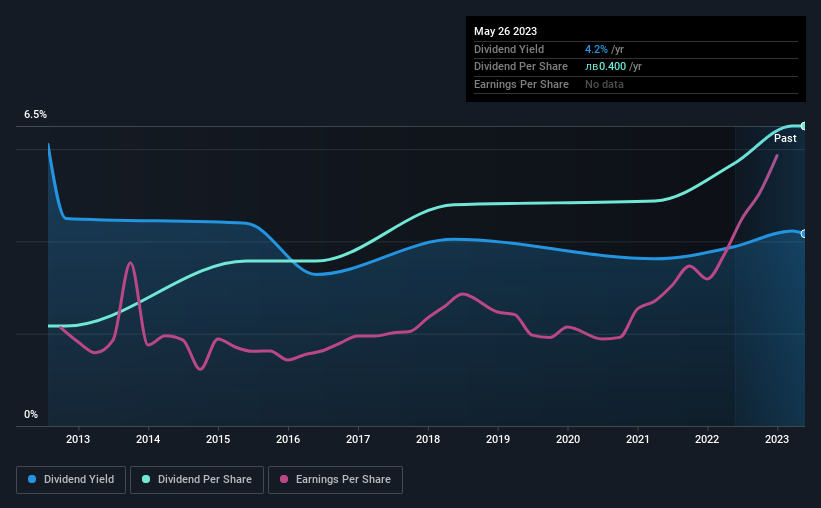Click the 2023 x-axis year label
The height and width of the screenshot is (508, 821).
tap(777, 439)
